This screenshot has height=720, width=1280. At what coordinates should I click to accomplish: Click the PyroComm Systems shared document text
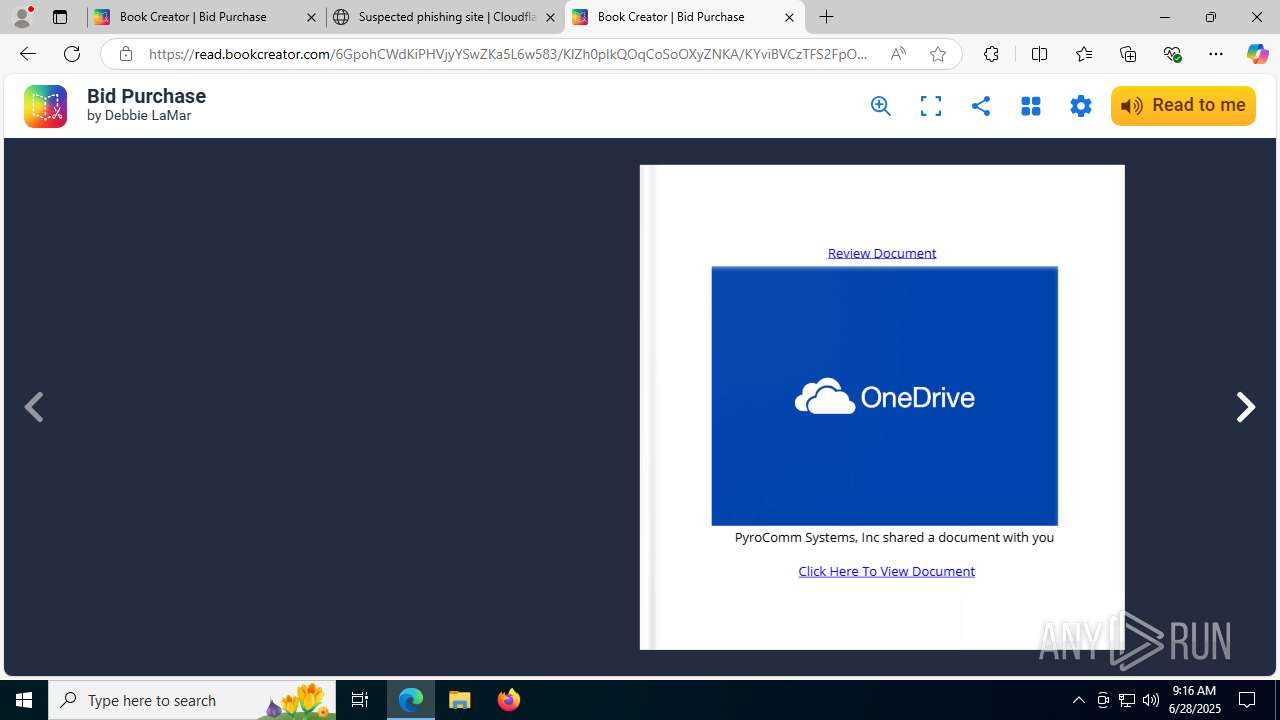(894, 537)
